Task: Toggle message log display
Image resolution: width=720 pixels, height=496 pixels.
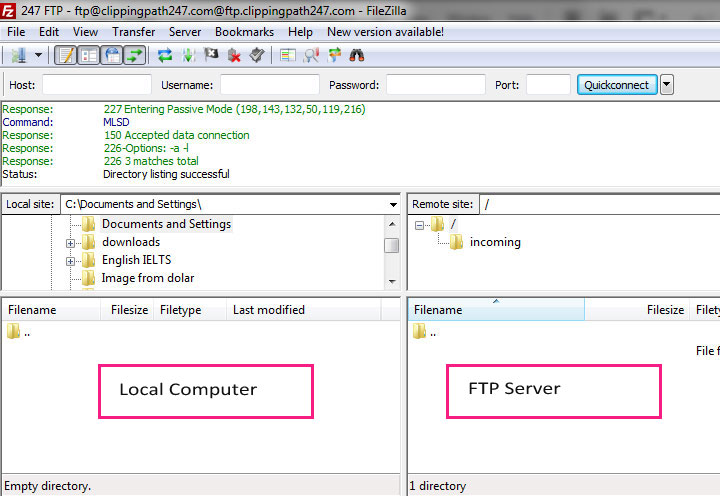Action: point(66,56)
